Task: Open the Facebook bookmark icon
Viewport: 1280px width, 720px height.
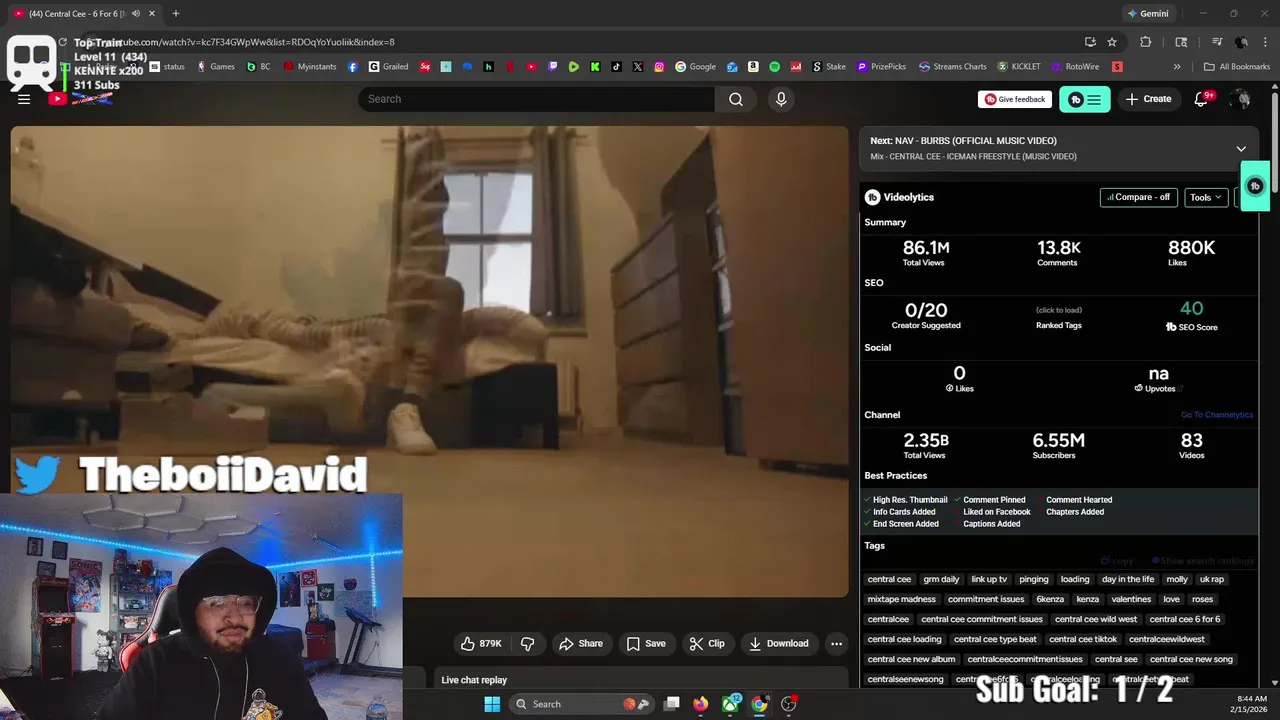Action: pyautogui.click(x=353, y=67)
